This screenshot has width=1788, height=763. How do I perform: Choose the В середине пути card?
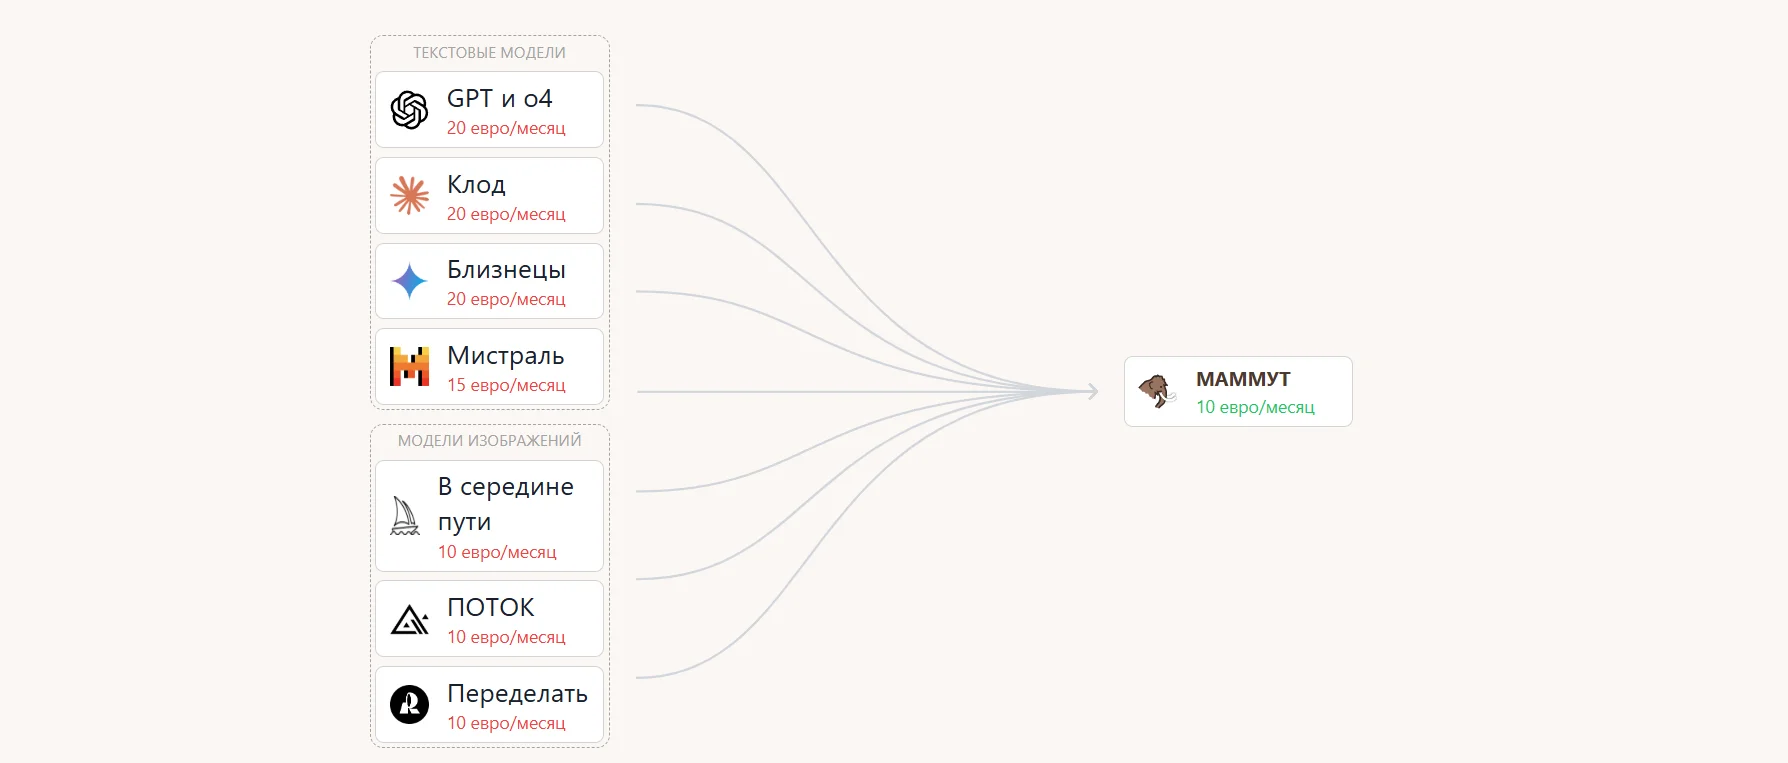489,516
